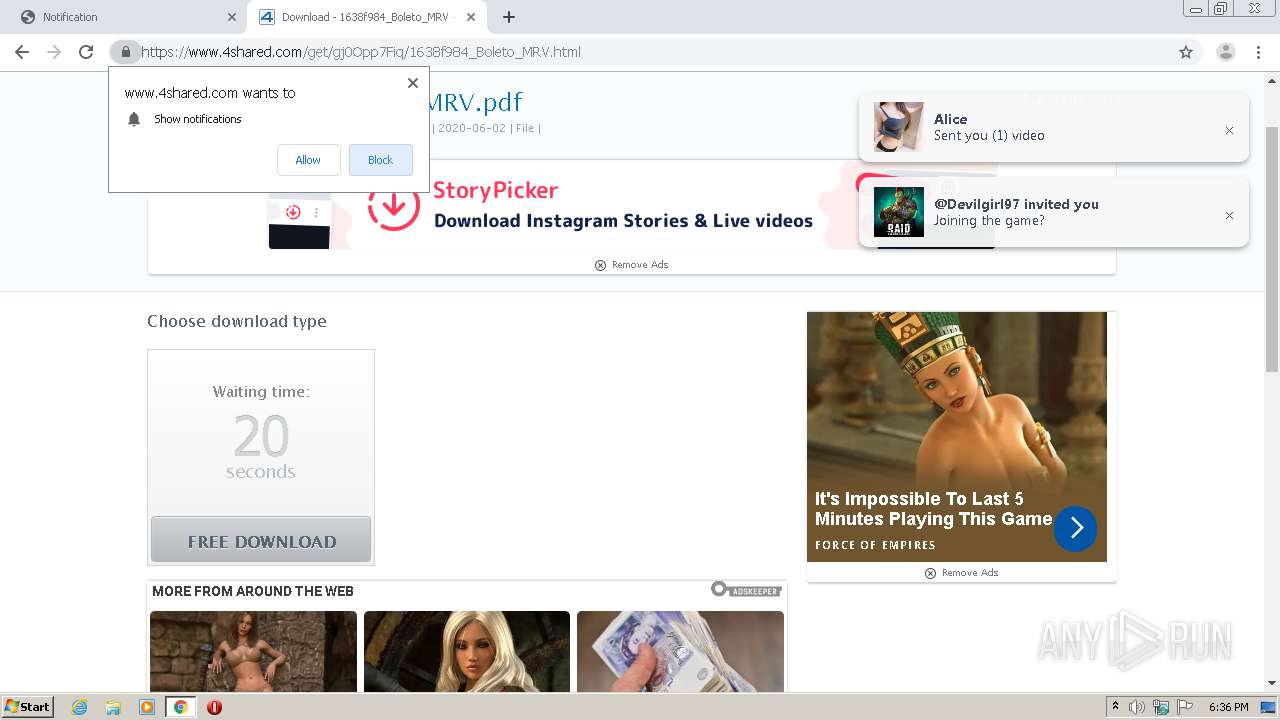Switch to the Notification tab

click(123, 17)
